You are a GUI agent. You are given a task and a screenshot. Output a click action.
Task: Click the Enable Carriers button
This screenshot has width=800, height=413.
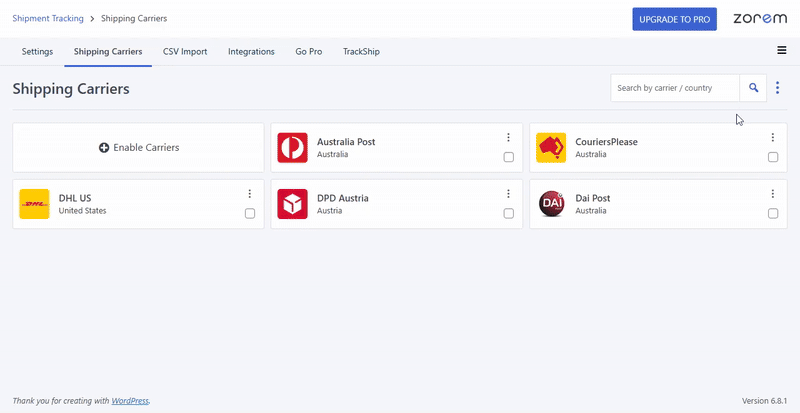[139, 148]
